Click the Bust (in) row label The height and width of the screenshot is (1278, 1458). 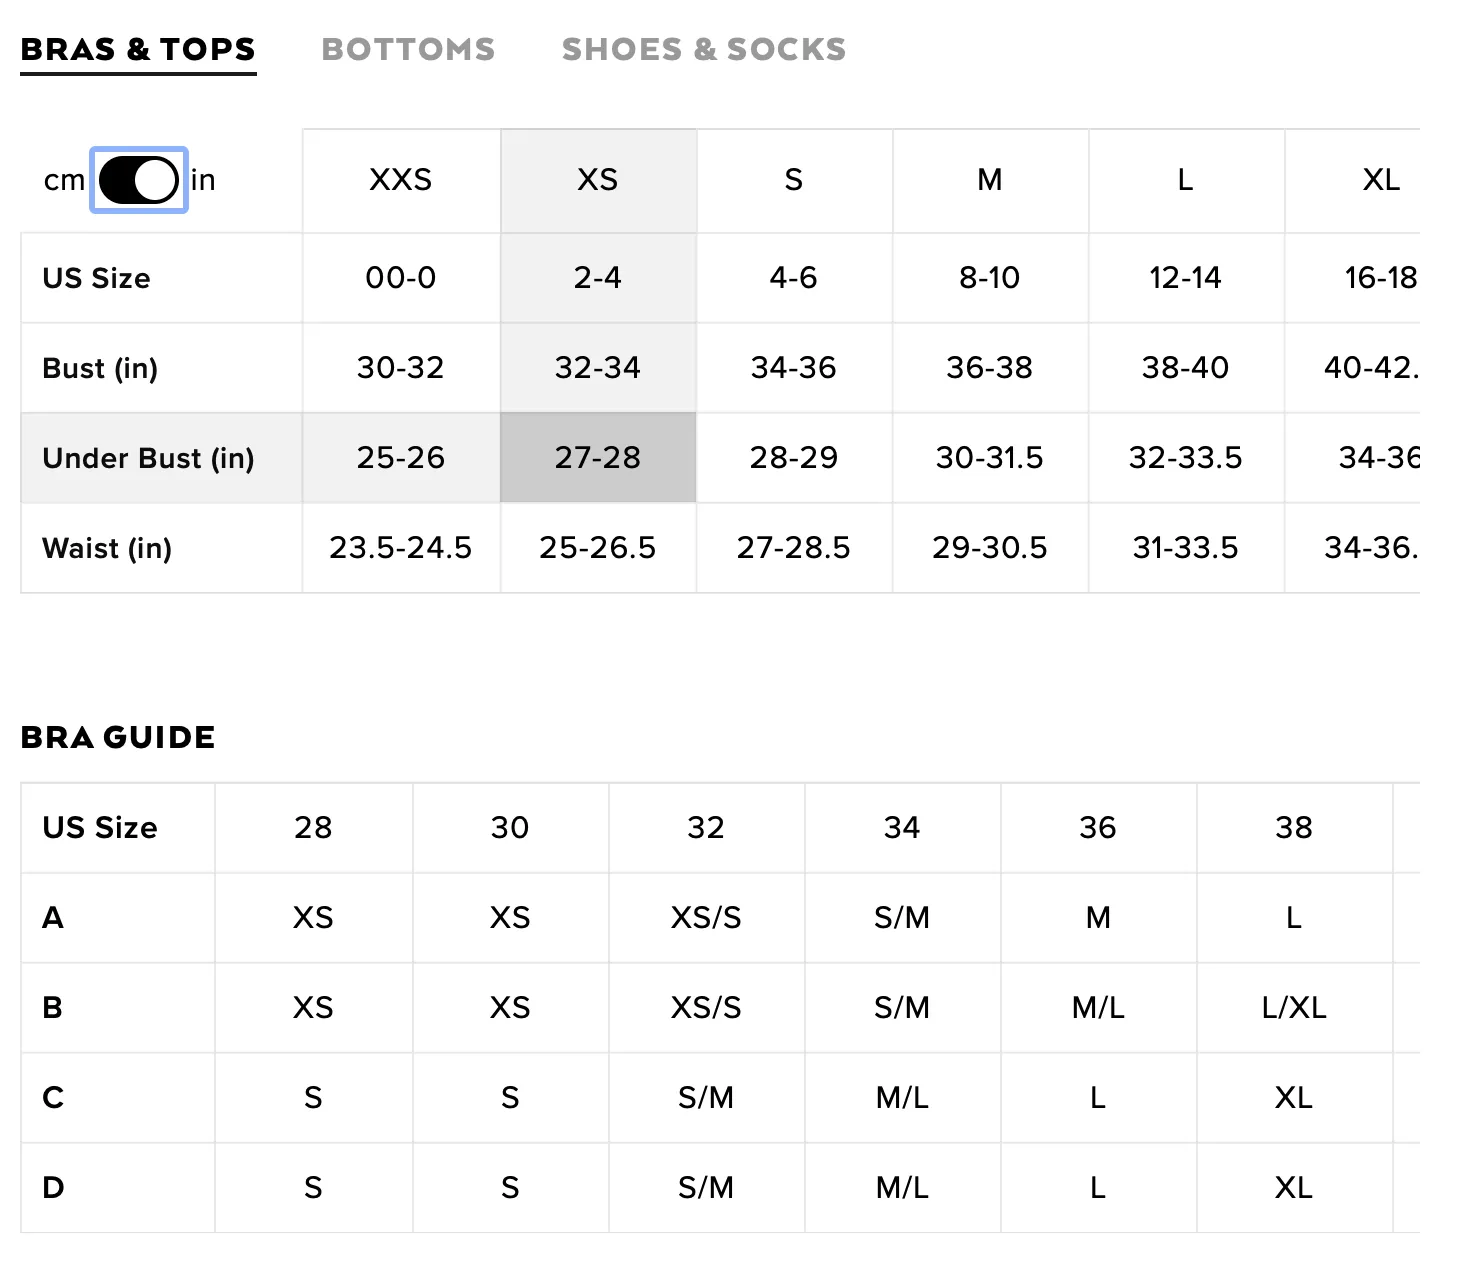100,368
